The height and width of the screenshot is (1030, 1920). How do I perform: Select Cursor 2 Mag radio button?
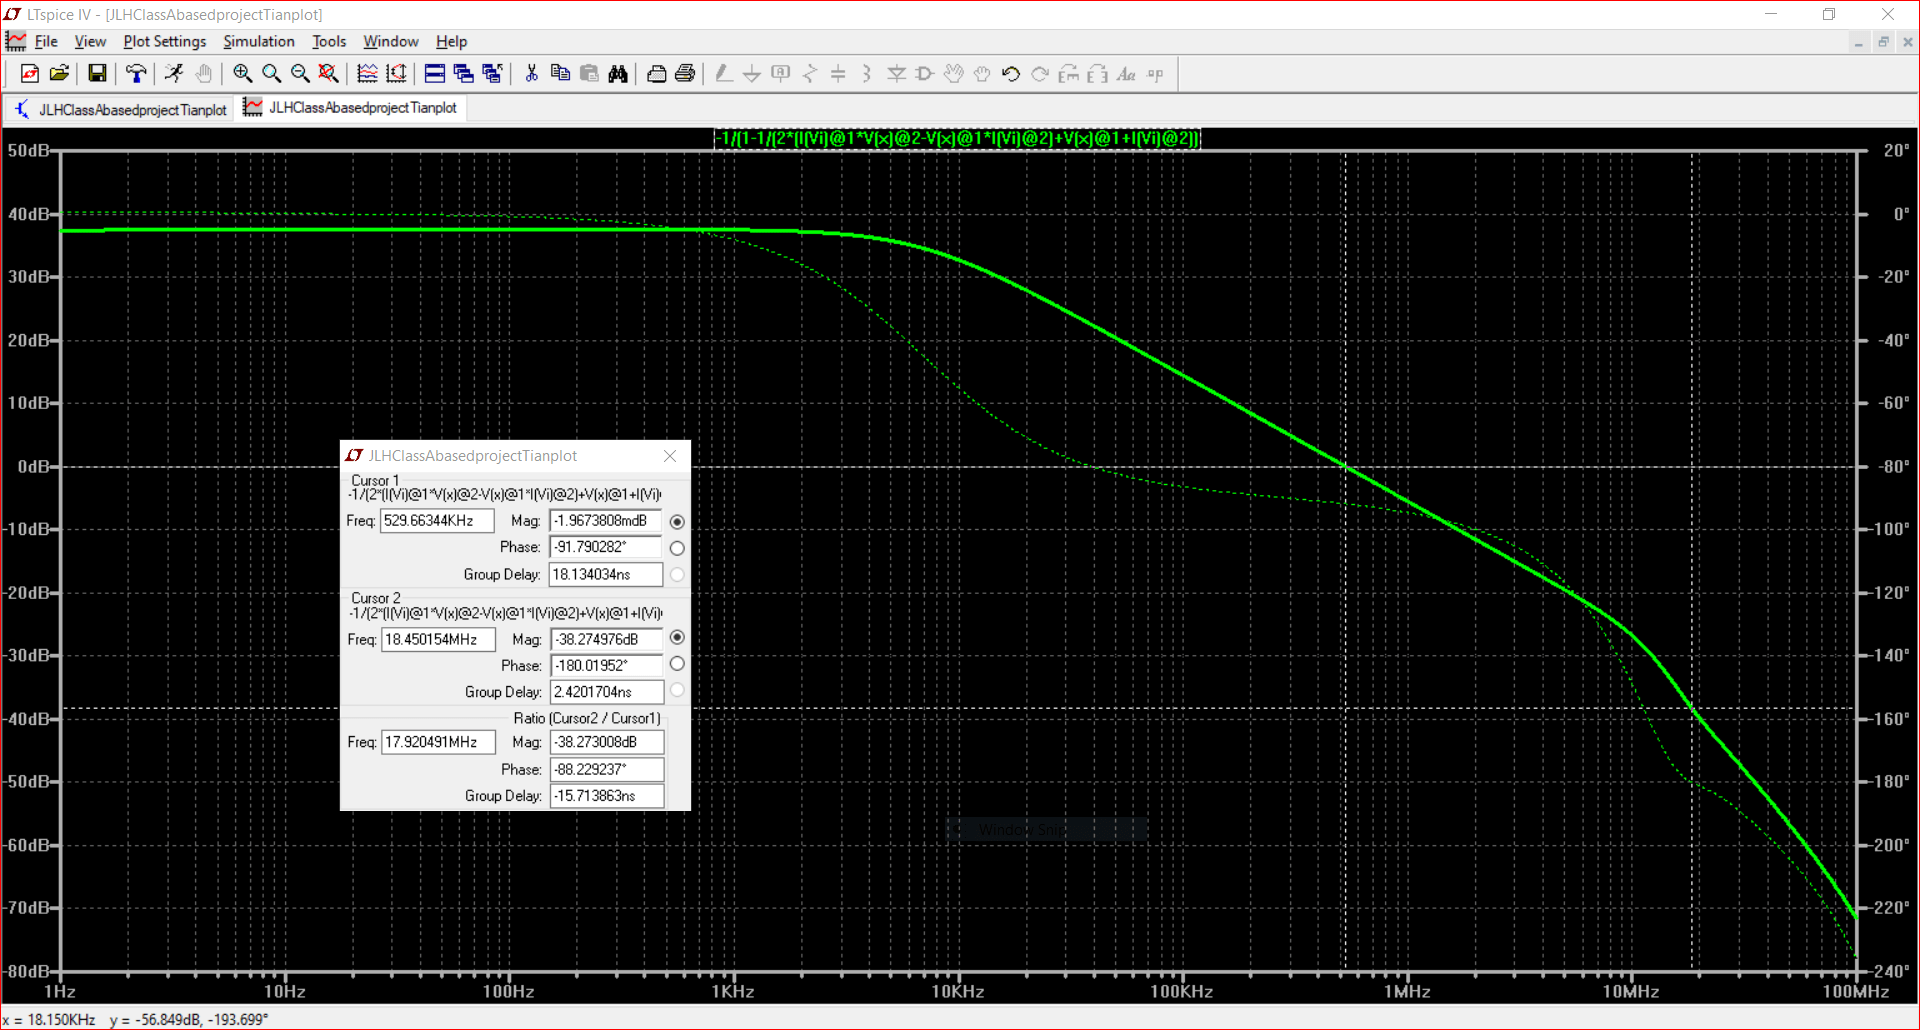pos(677,638)
